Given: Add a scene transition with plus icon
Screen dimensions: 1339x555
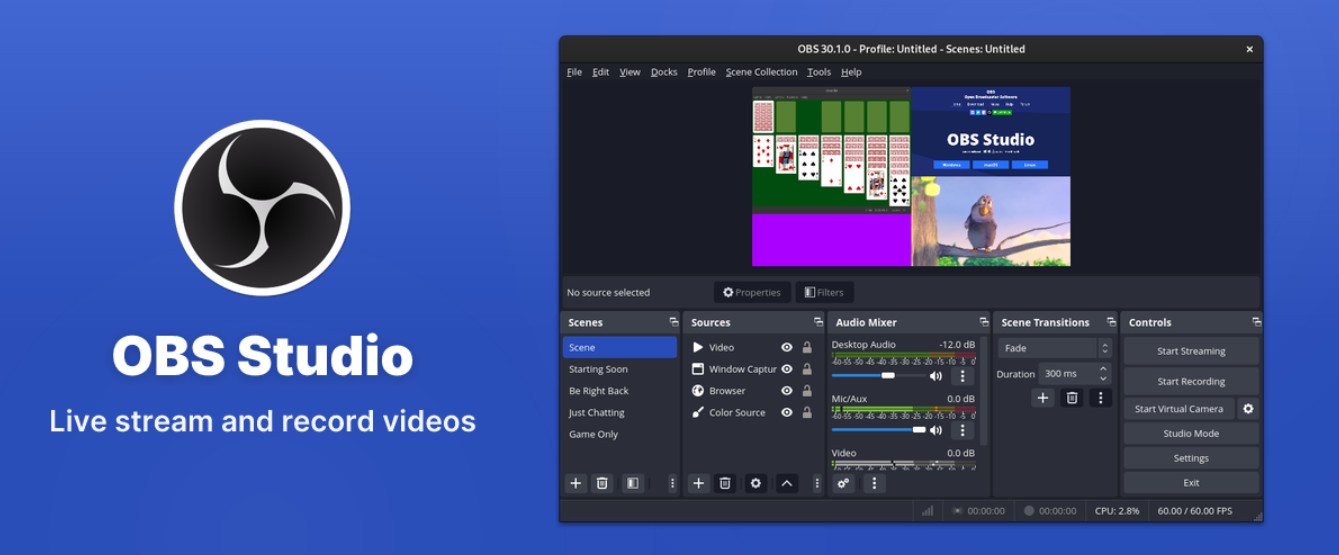Looking at the screenshot, I should tap(1043, 398).
